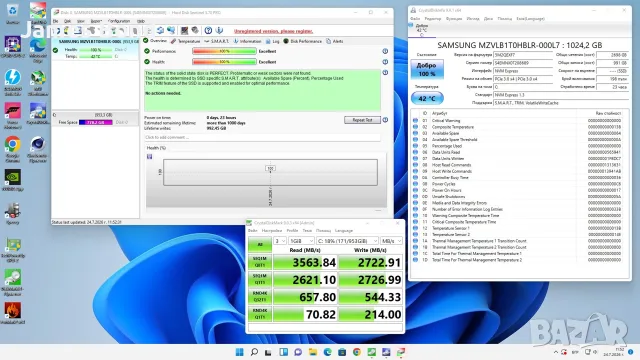The width and height of the screenshot is (640, 360).
Task: Switch to S.M.A.R.T. tab
Action: [216, 41]
